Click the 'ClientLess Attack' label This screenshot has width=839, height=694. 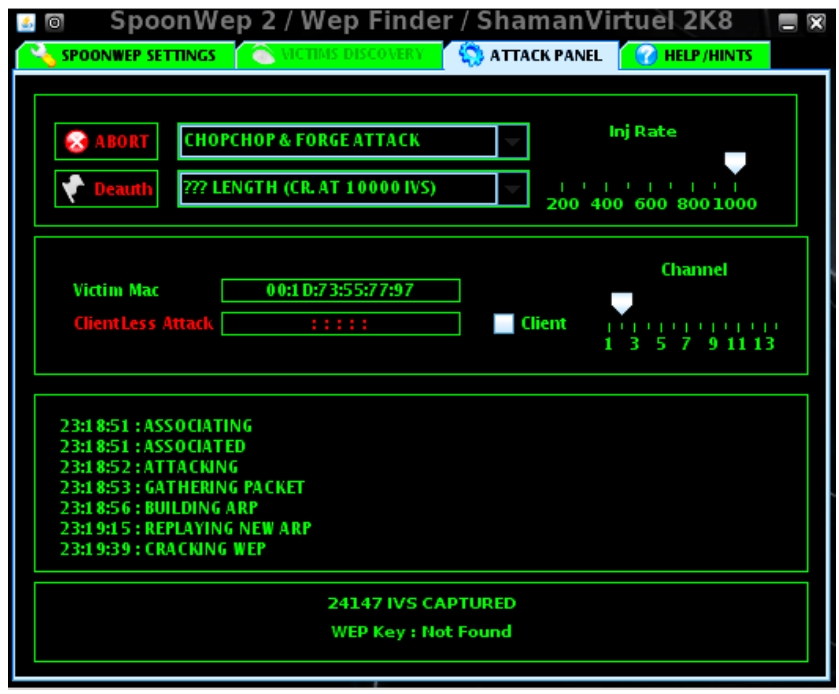[x=143, y=323]
